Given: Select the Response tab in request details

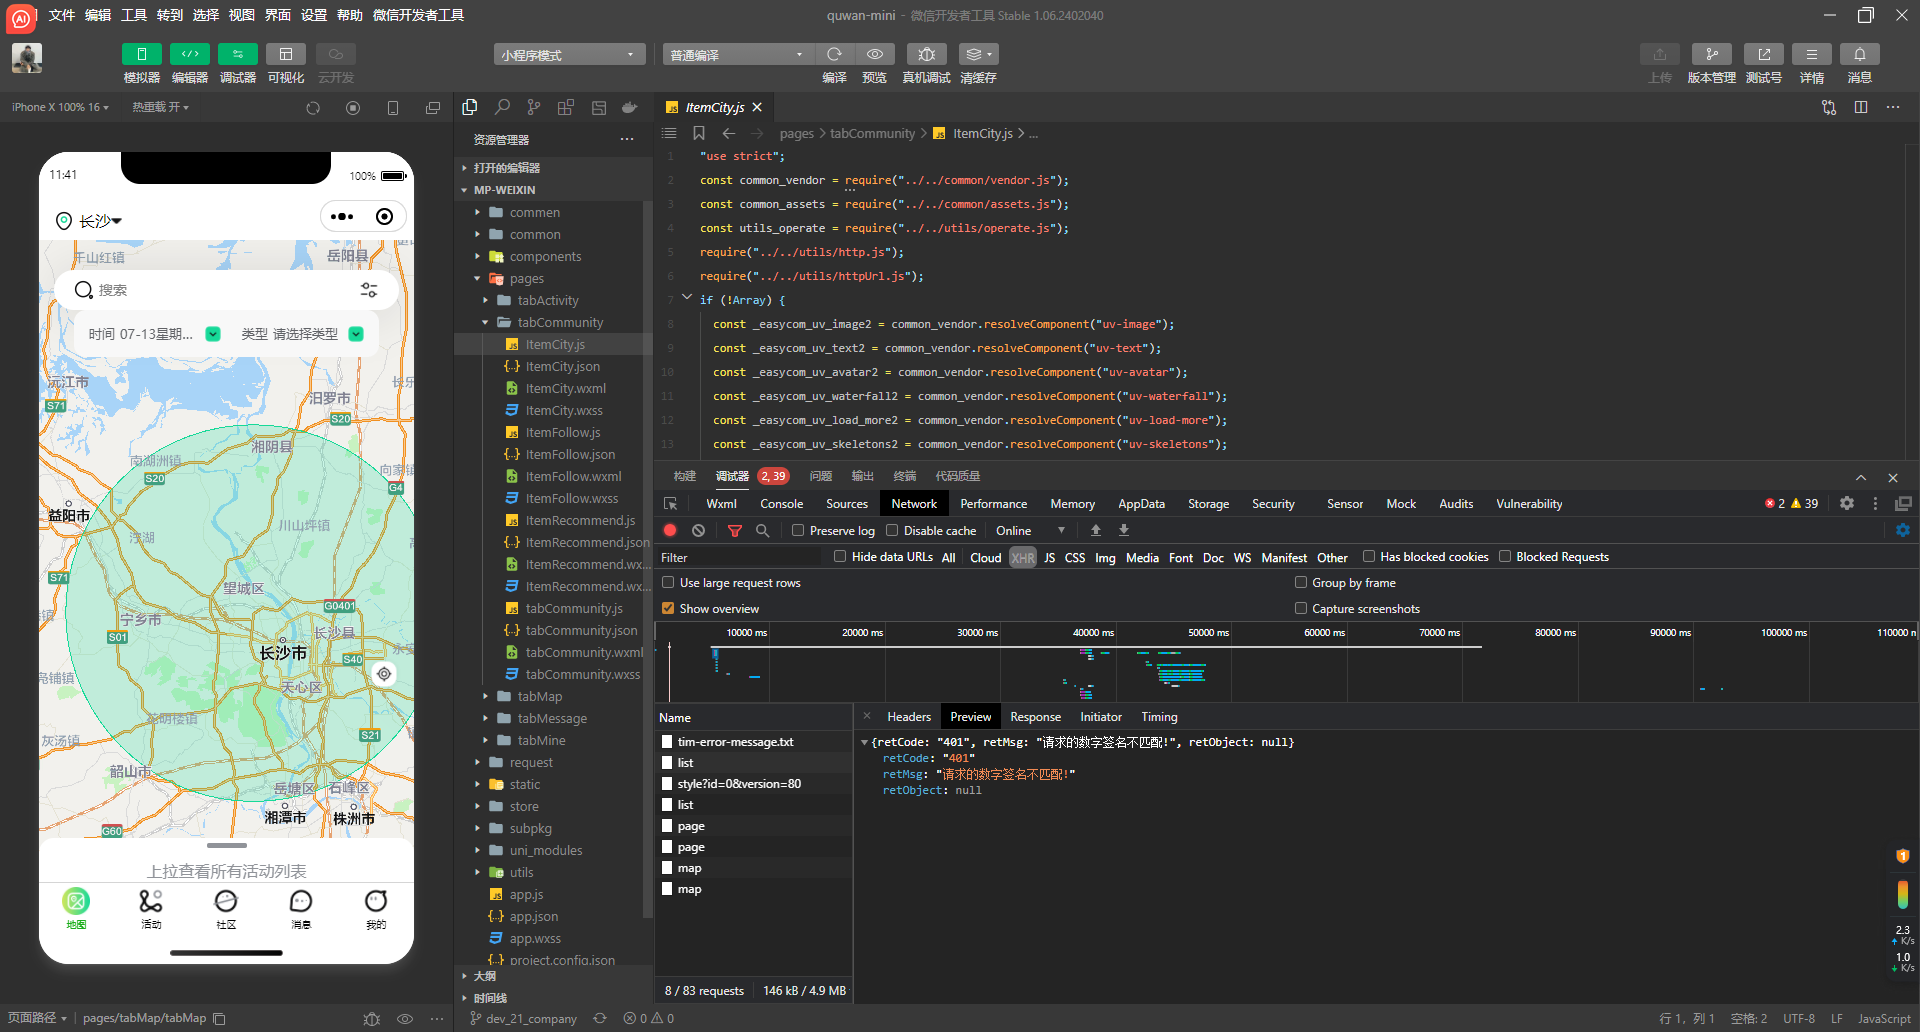Looking at the screenshot, I should (1035, 717).
